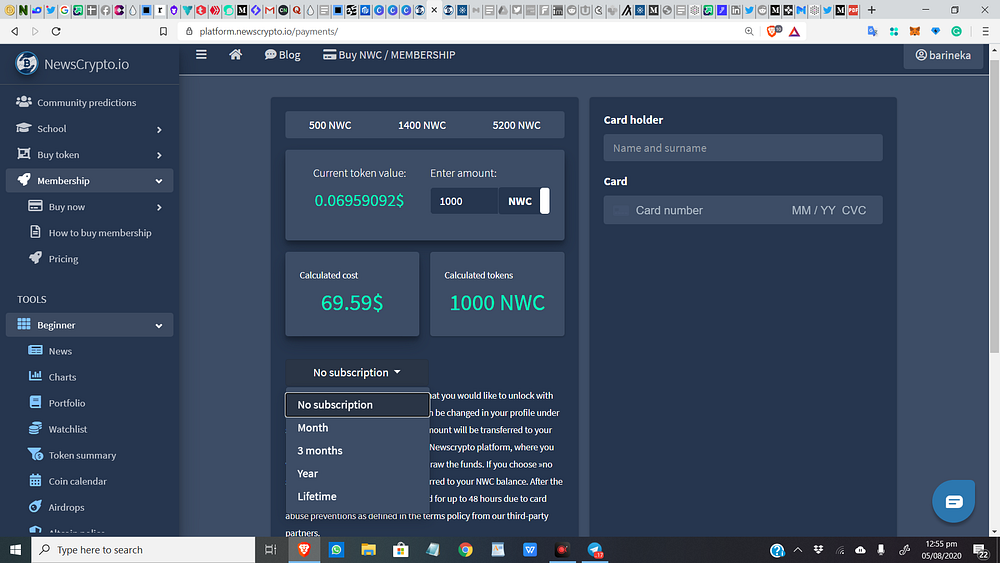Click the Name and surname field
The width and height of the screenshot is (1000, 563).
[x=743, y=148]
